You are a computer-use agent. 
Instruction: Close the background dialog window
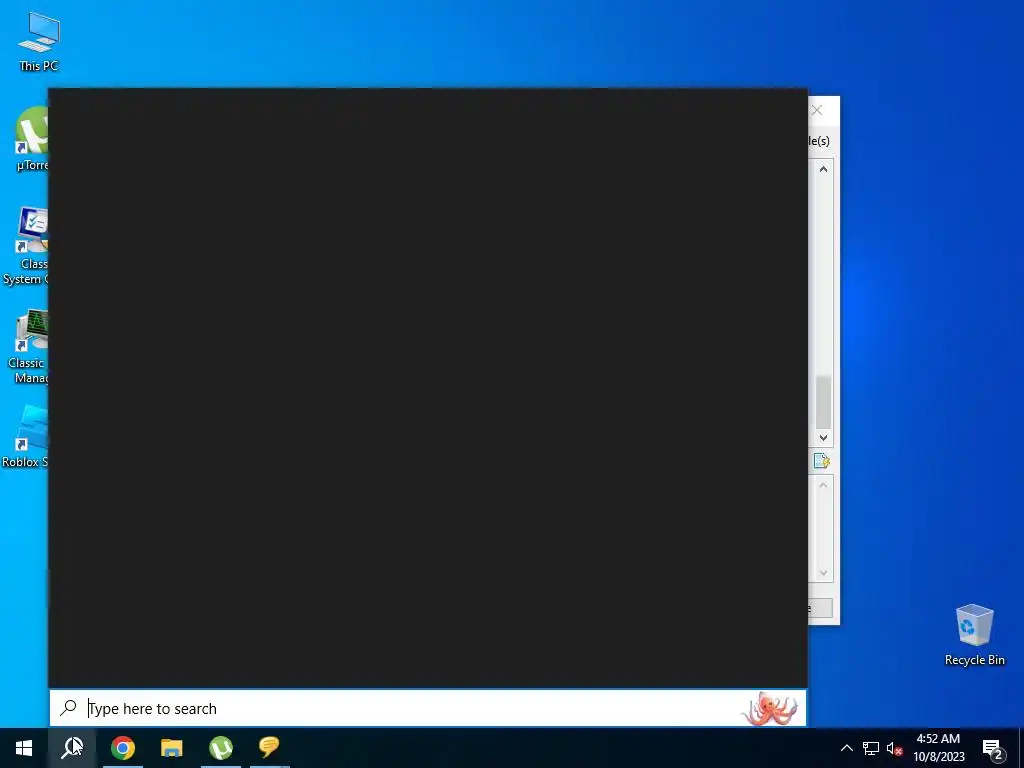point(817,110)
